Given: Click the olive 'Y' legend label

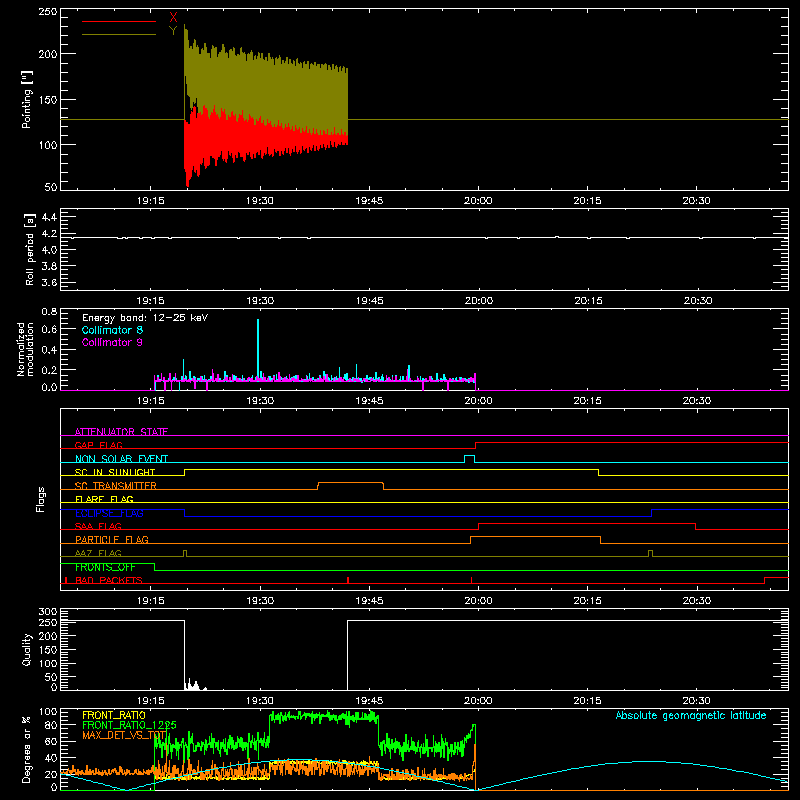Looking at the screenshot, I should click(173, 31).
